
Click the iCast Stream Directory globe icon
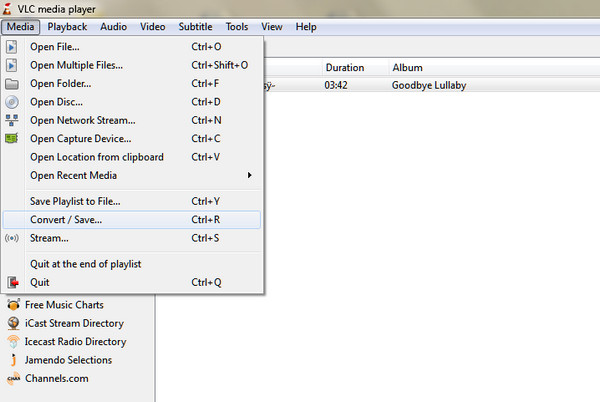coord(13,323)
